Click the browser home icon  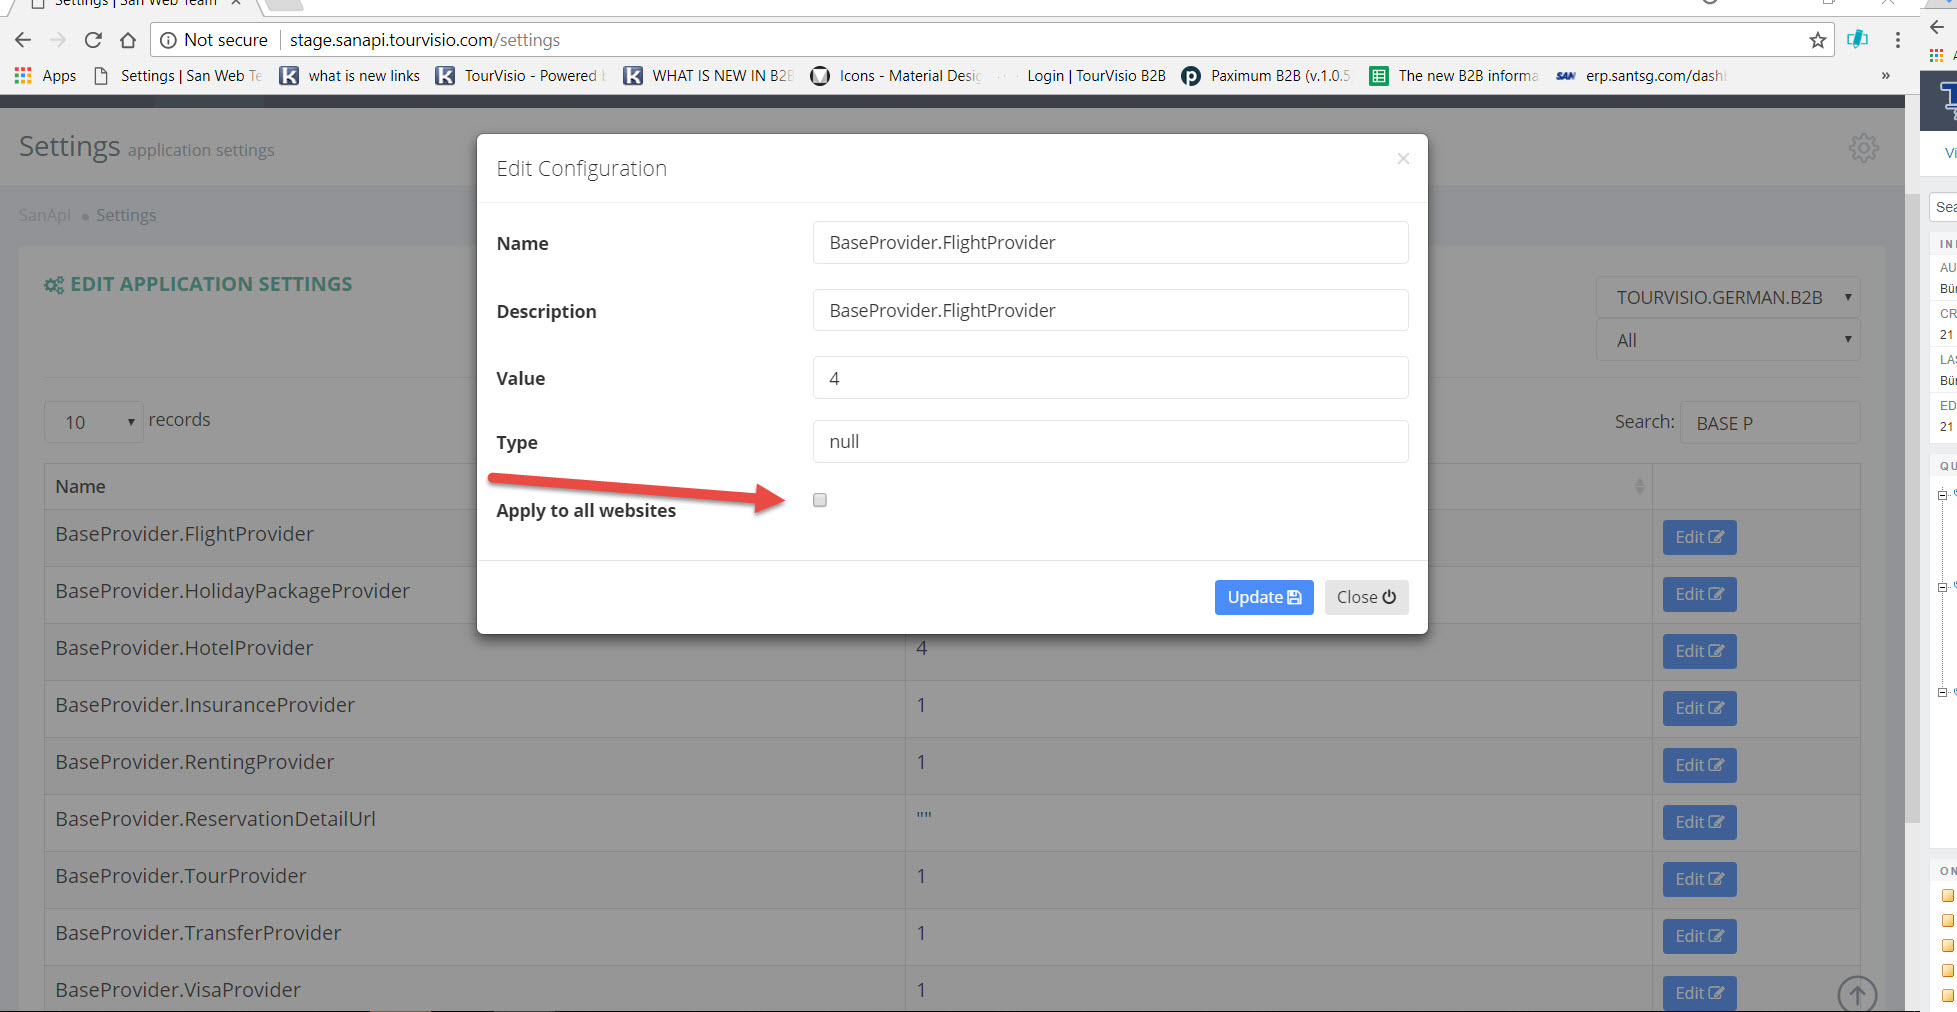click(x=128, y=40)
